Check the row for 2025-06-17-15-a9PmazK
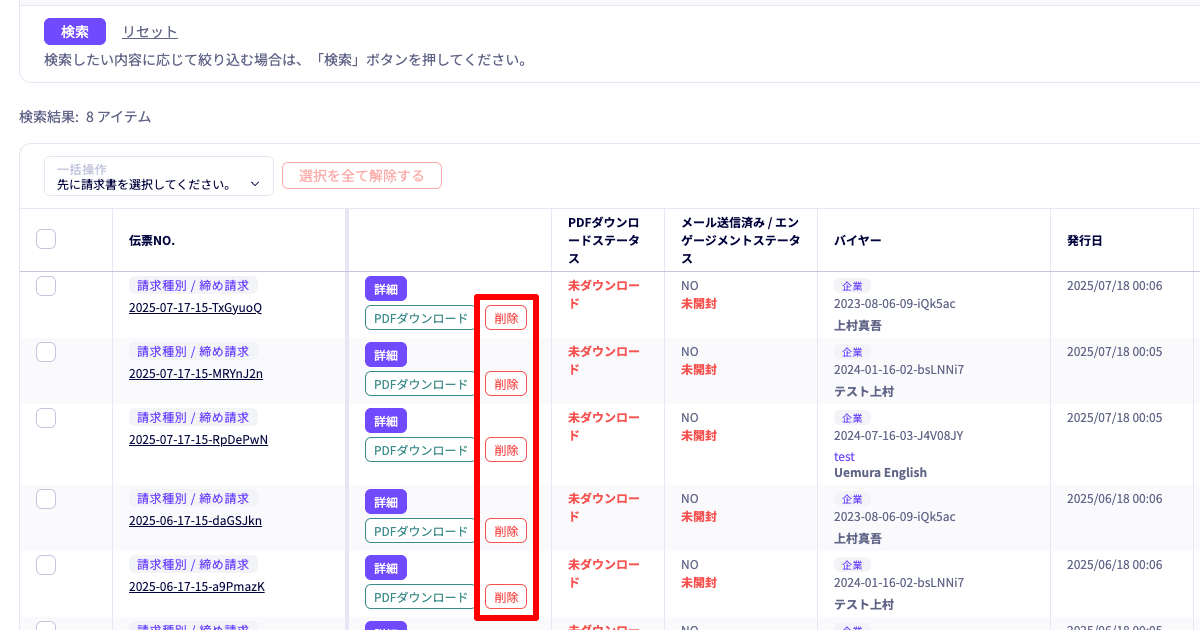Viewport: 1200px width, 630px height. 46,565
